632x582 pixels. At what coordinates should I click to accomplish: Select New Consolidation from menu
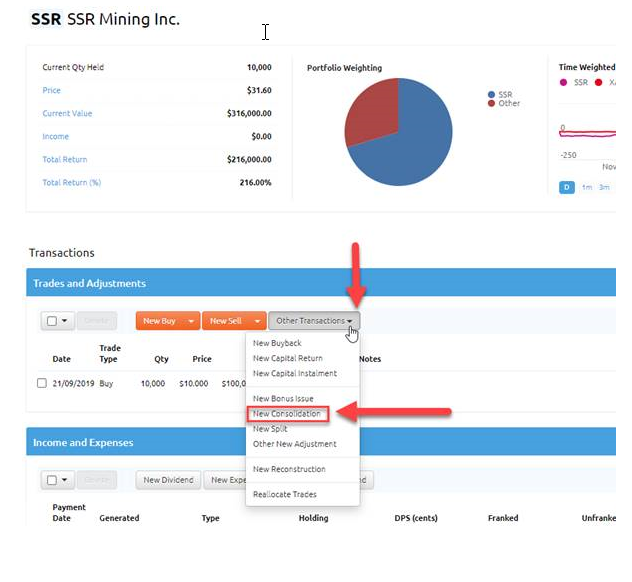[287, 414]
